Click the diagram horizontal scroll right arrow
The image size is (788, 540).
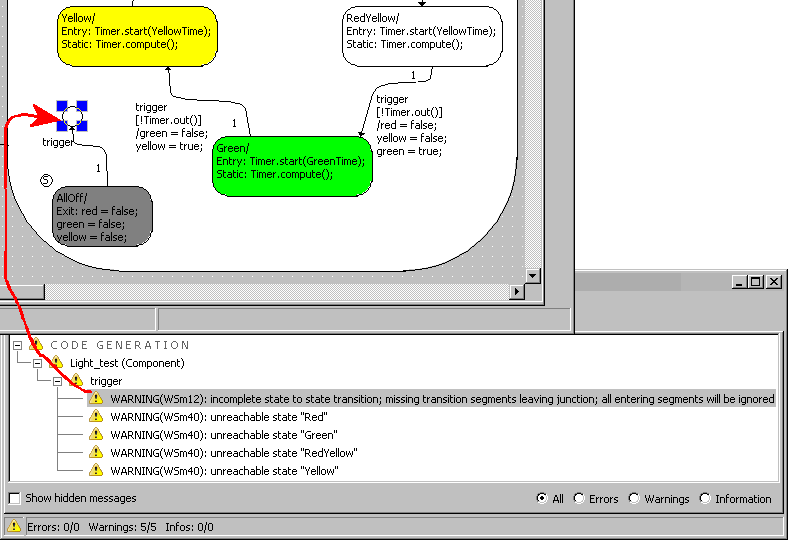(x=517, y=291)
